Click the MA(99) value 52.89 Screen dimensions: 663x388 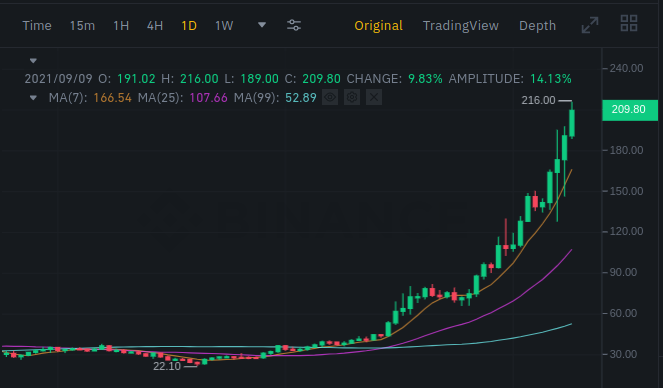click(301, 98)
